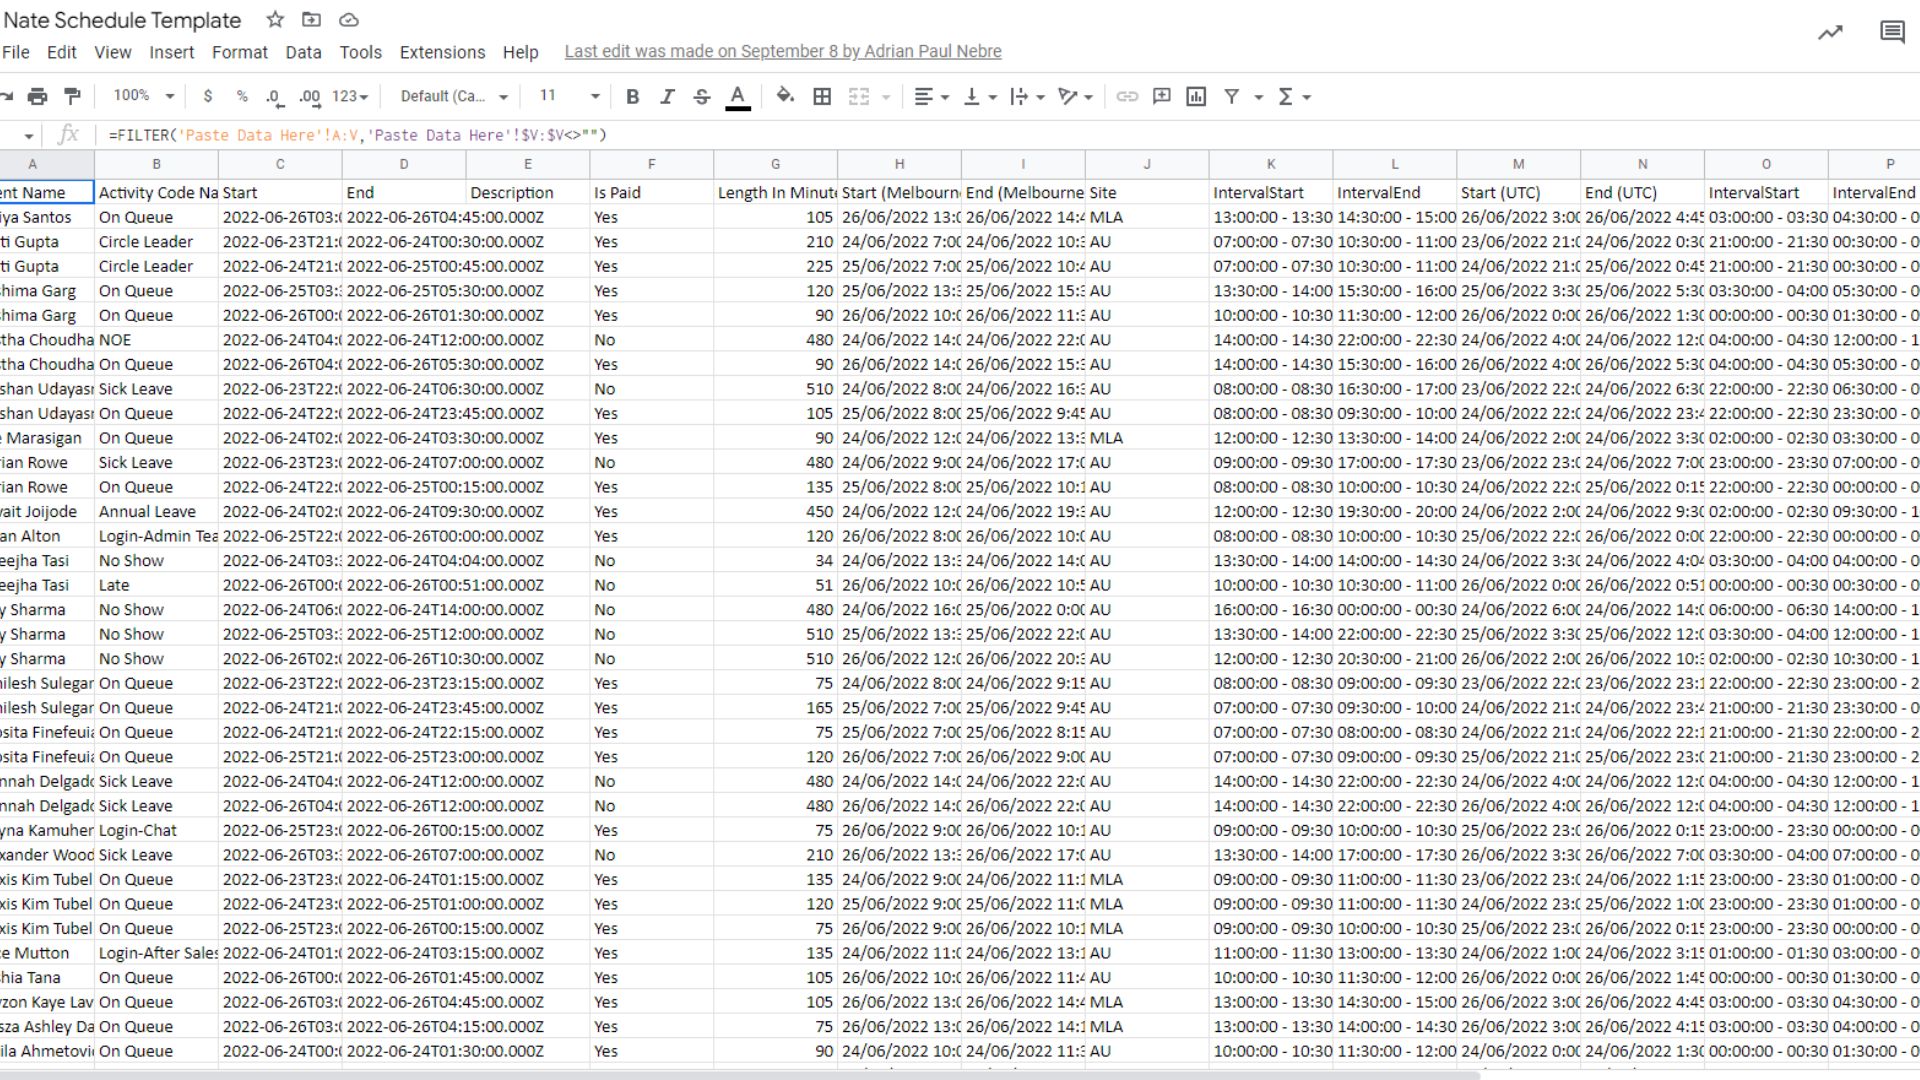
Task: Open the Borders tool
Action: [822, 96]
